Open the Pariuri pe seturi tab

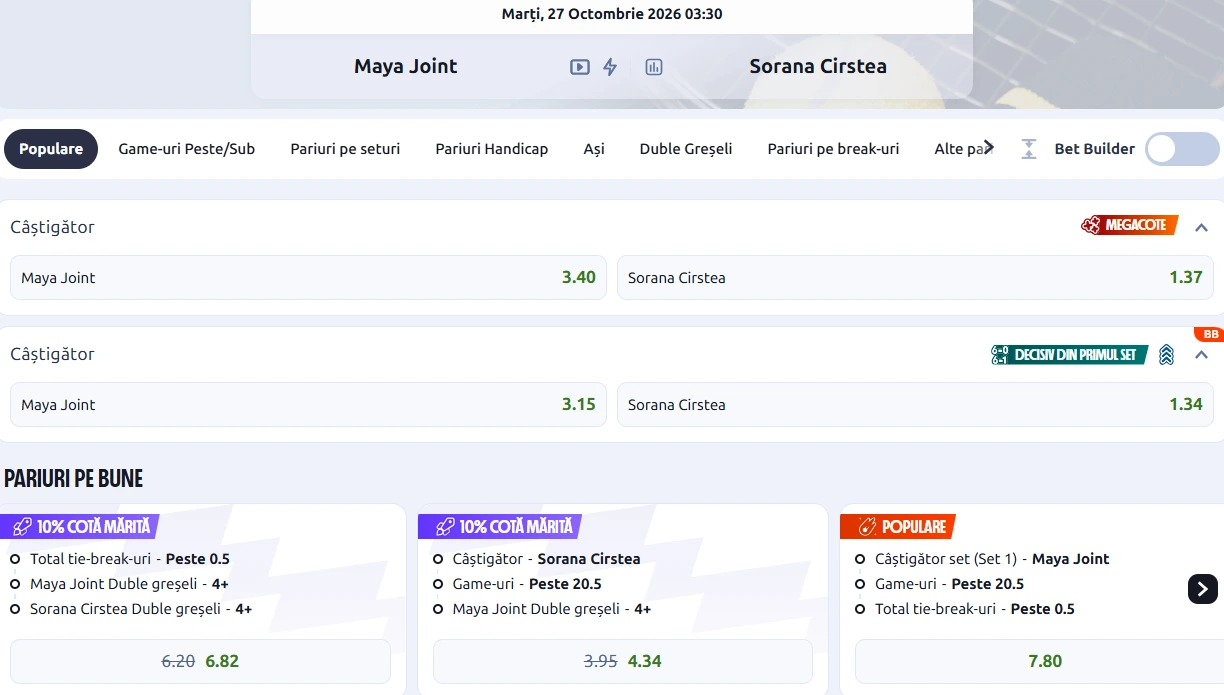coord(345,149)
